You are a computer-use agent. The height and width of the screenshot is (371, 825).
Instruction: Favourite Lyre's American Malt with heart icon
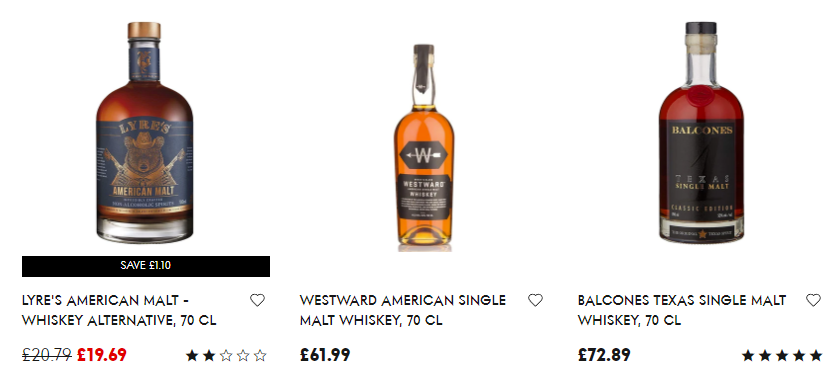click(x=257, y=300)
